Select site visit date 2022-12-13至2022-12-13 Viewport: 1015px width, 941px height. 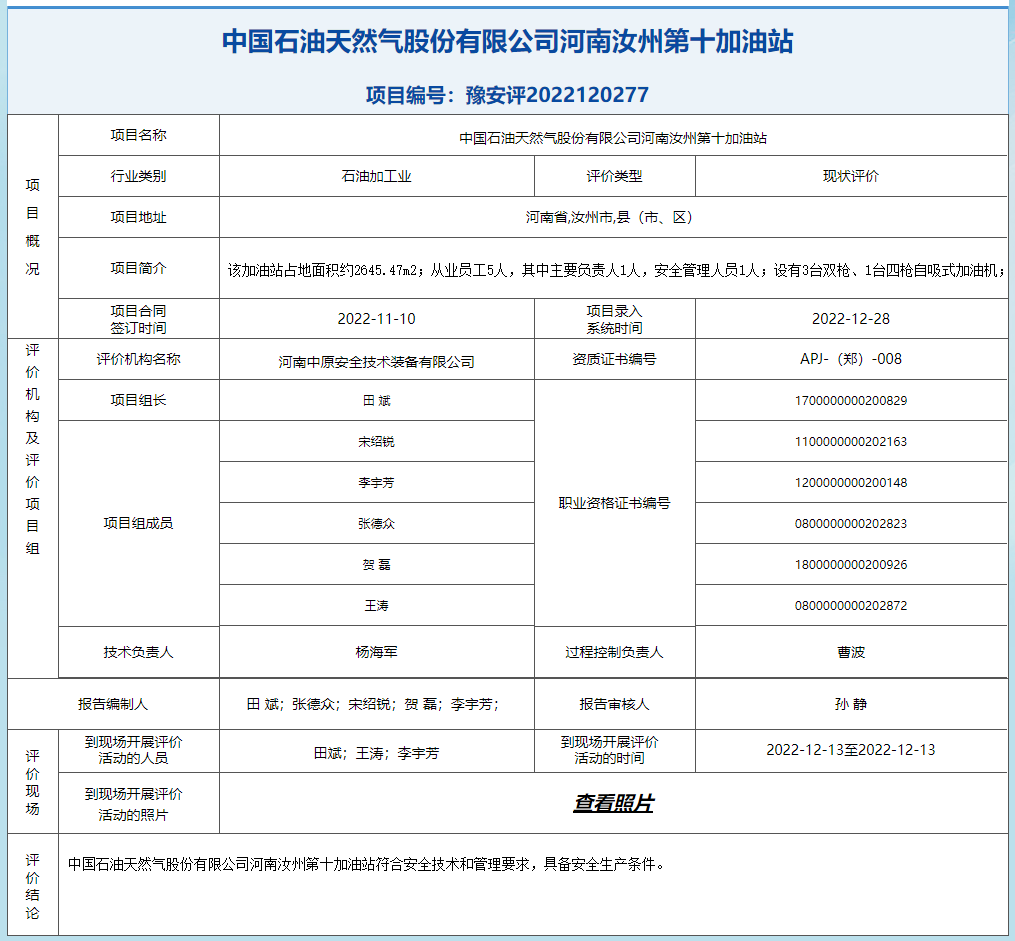pos(851,750)
